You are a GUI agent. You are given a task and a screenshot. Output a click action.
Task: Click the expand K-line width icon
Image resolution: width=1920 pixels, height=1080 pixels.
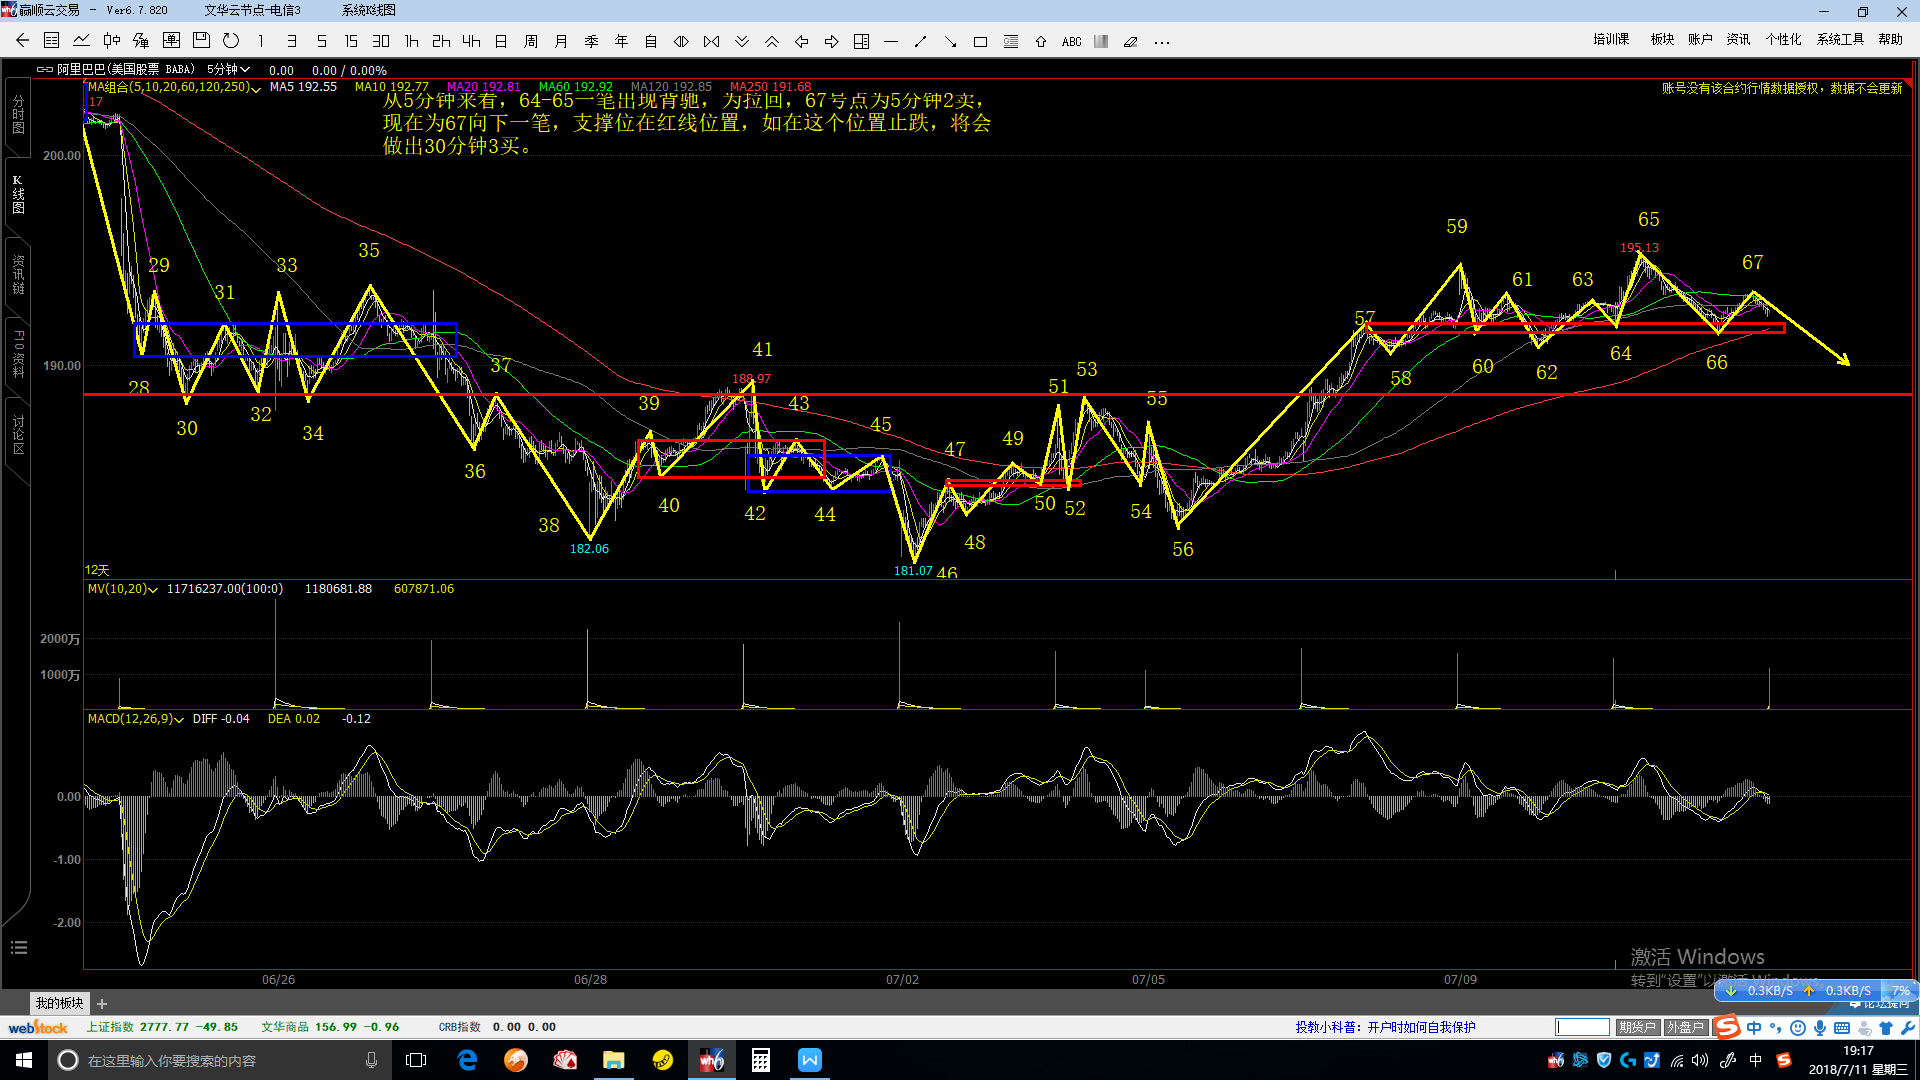tap(681, 41)
